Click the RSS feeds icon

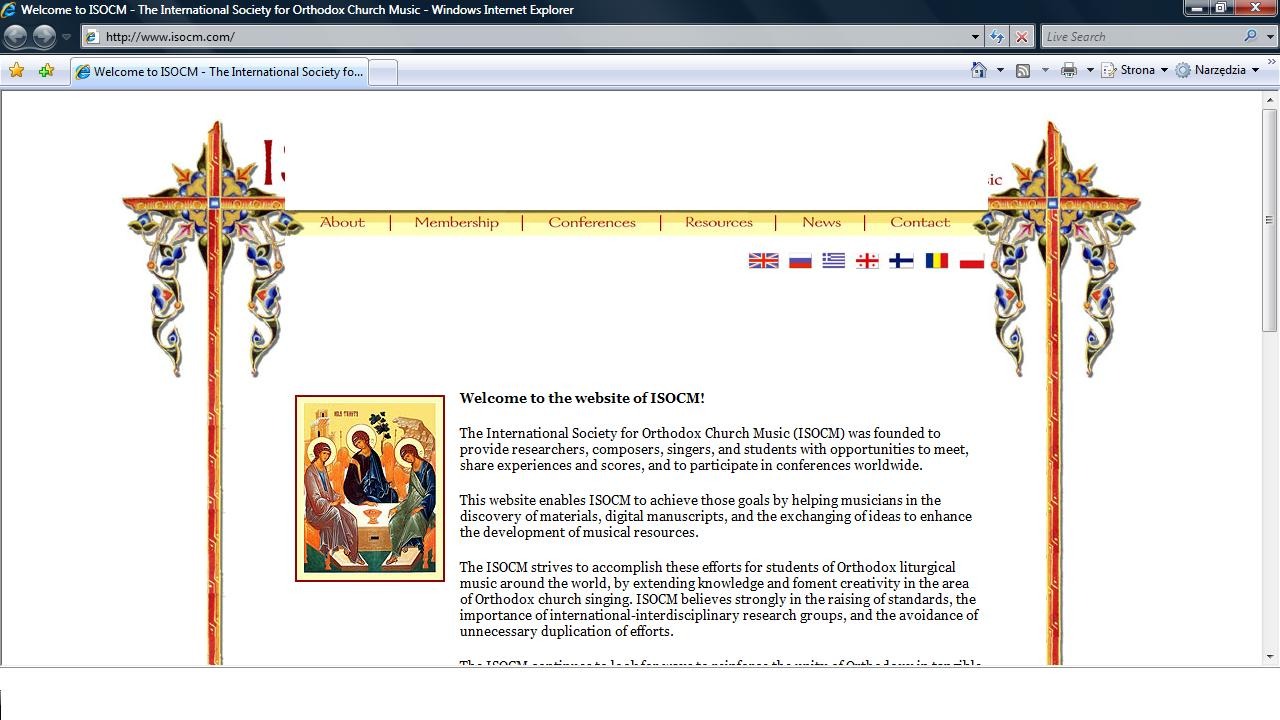coord(1023,70)
